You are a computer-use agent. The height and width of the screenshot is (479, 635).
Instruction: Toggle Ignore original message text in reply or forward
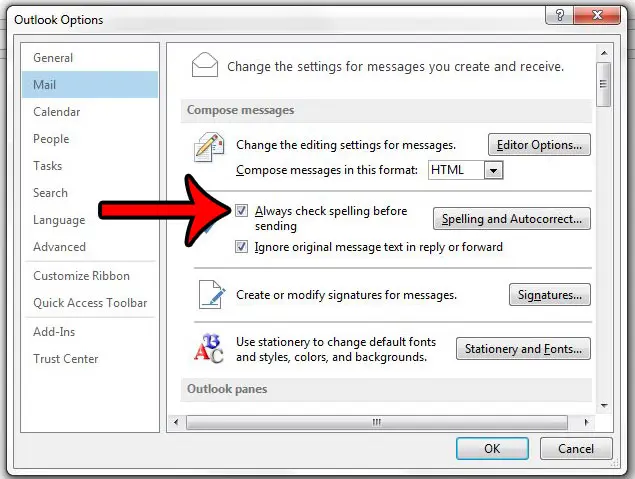(x=241, y=247)
